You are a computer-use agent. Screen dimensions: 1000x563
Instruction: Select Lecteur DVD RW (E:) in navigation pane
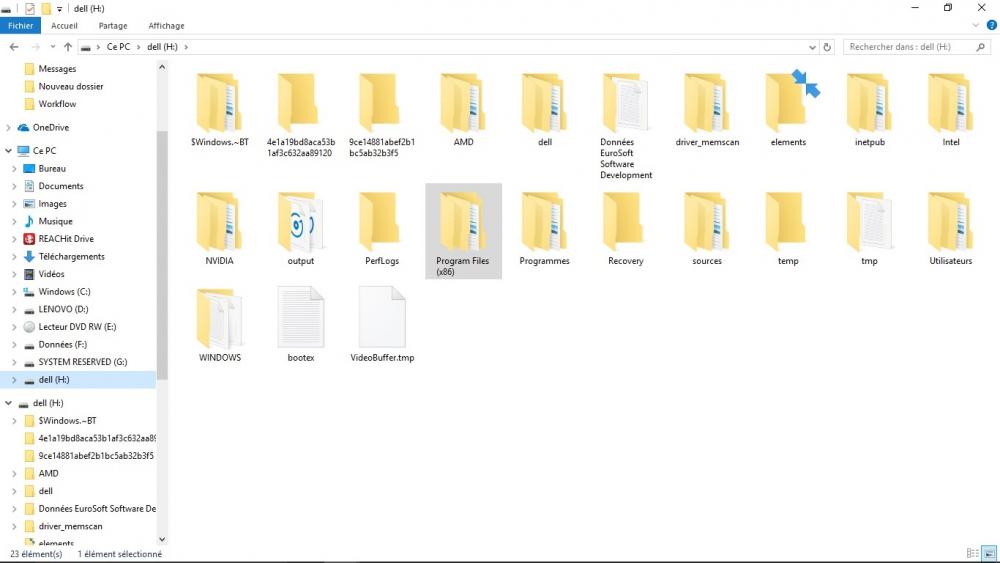click(77, 326)
